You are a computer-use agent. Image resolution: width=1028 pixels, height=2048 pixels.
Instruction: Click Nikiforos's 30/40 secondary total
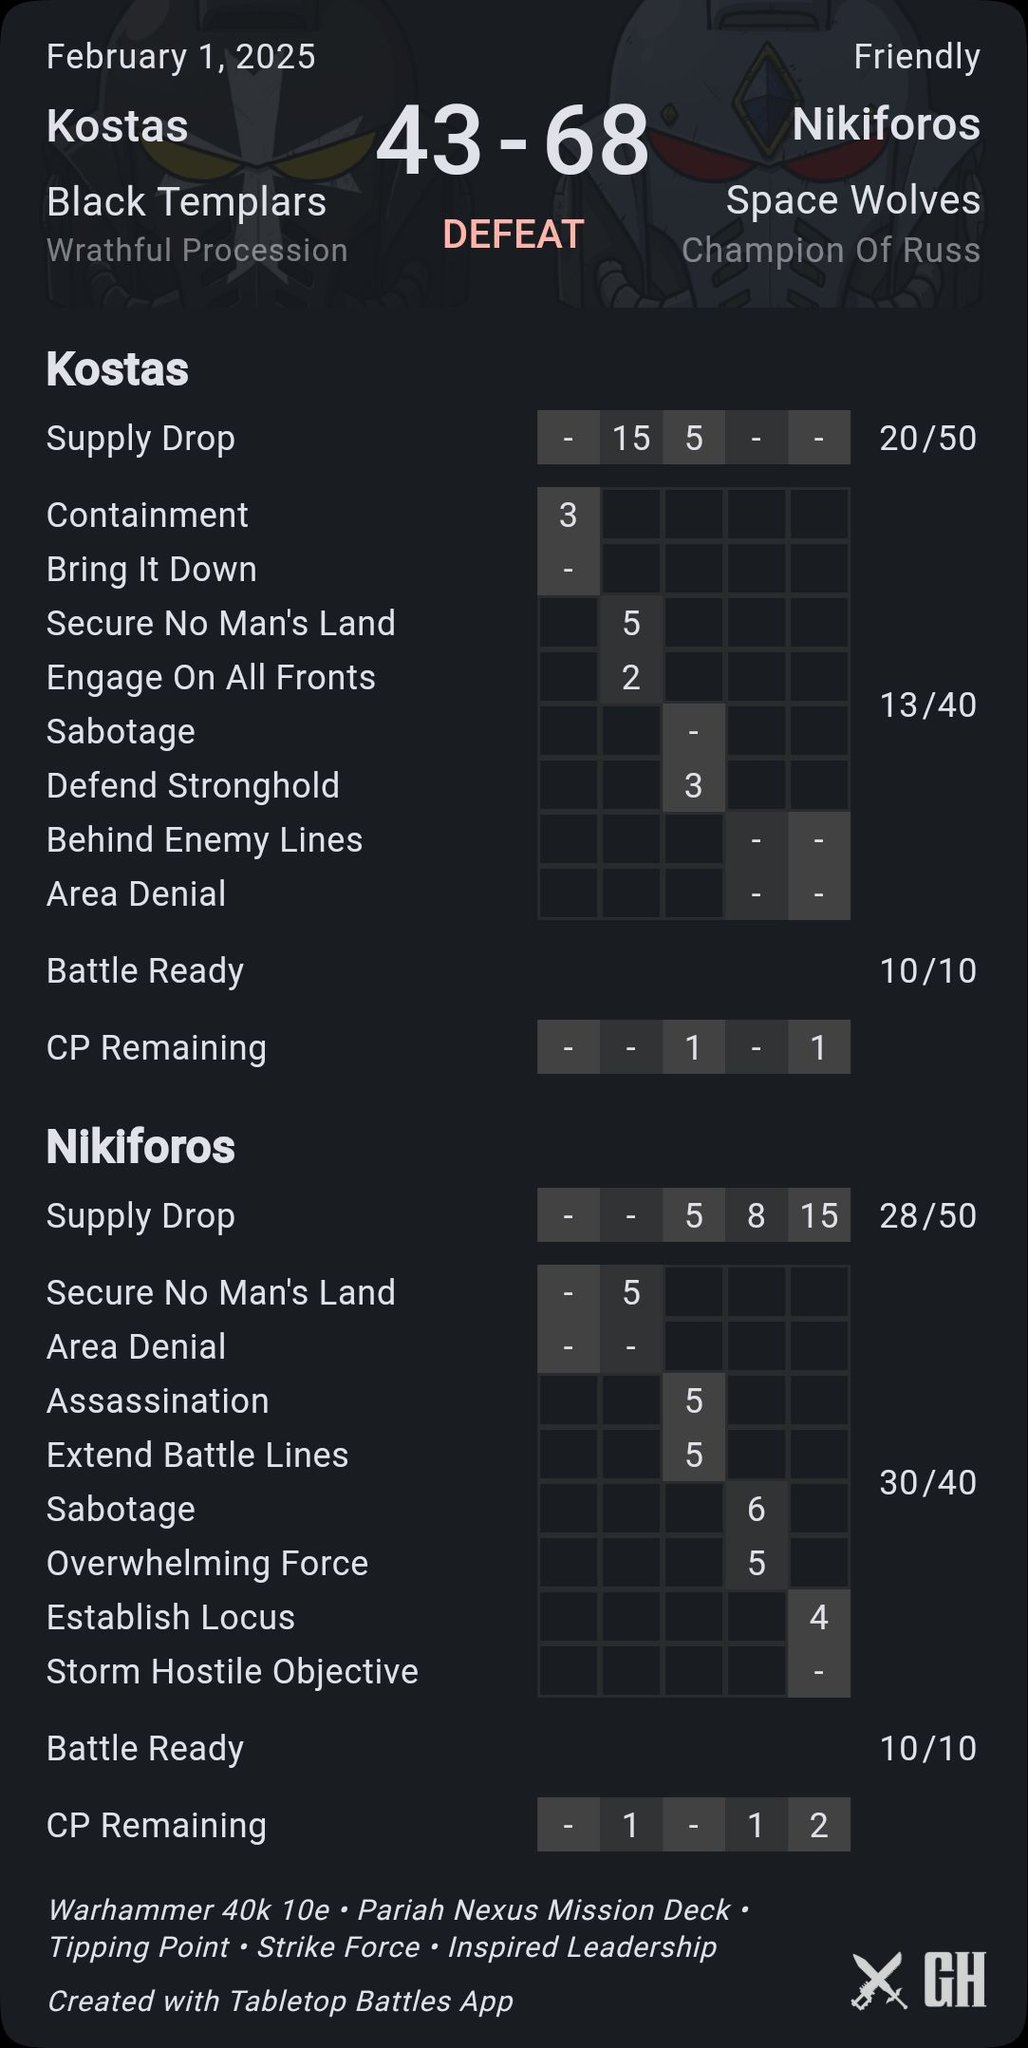(928, 1482)
